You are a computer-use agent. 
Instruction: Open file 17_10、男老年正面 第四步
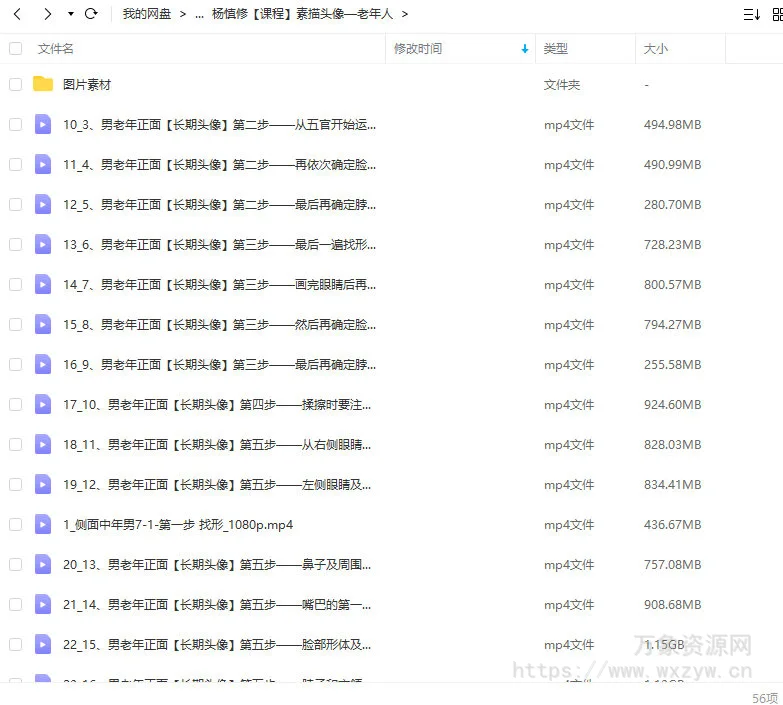(217, 404)
